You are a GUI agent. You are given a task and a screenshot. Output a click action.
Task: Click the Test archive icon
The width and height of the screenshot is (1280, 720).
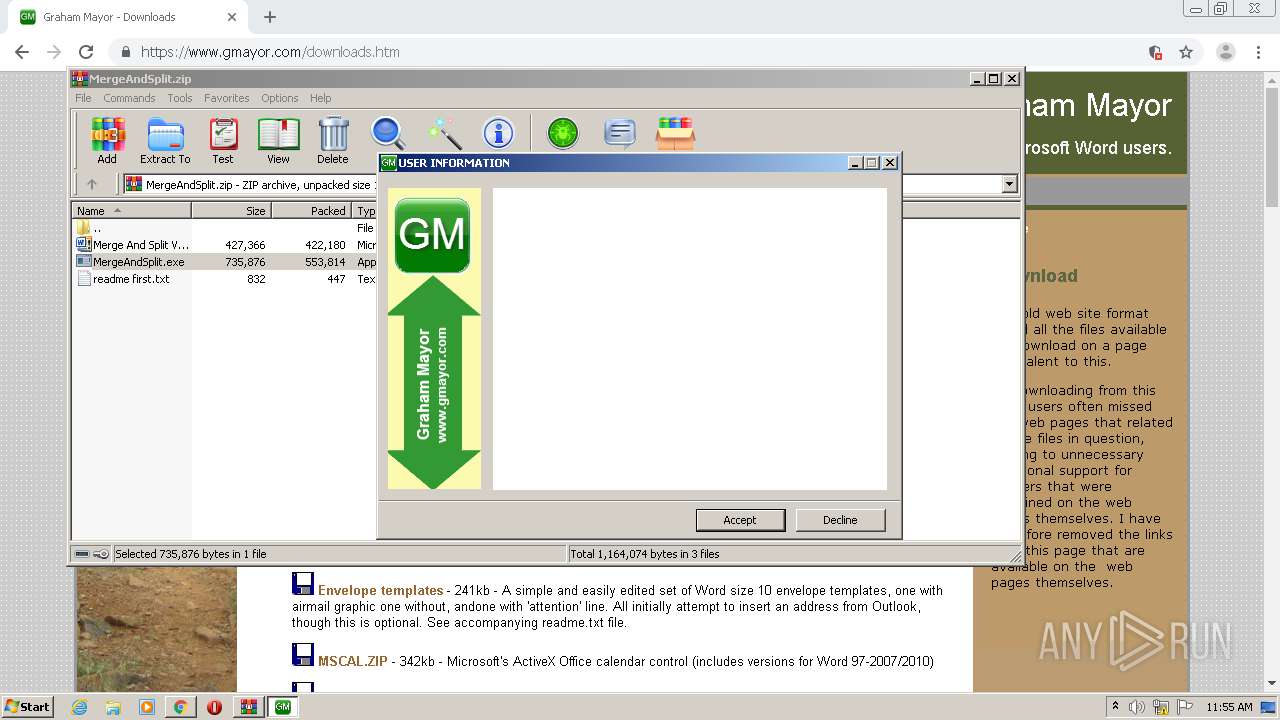click(223, 141)
